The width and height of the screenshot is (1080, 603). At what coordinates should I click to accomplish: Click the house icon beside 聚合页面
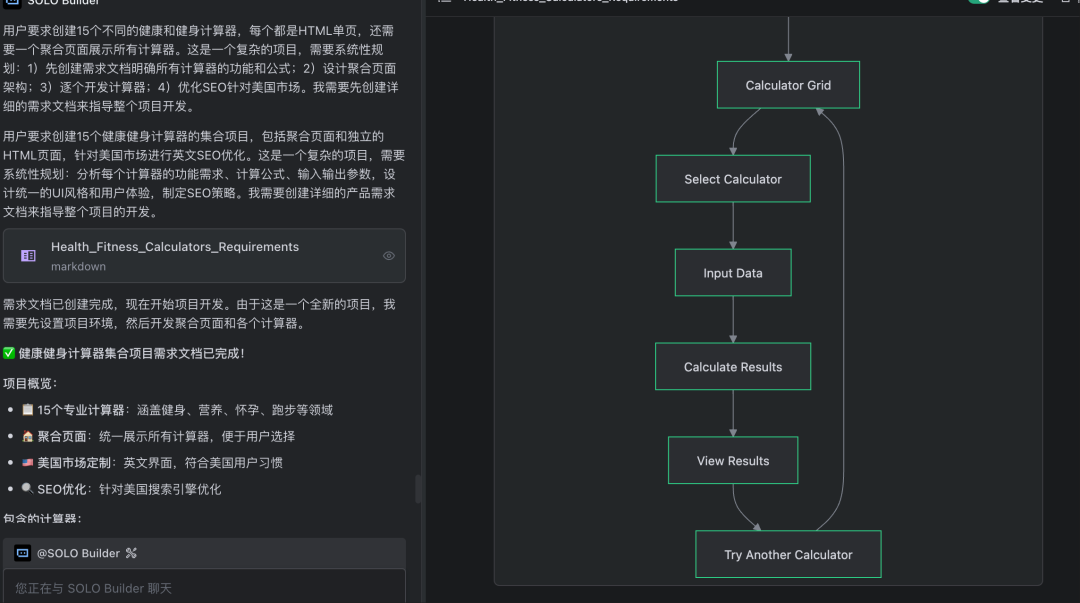coord(27,436)
